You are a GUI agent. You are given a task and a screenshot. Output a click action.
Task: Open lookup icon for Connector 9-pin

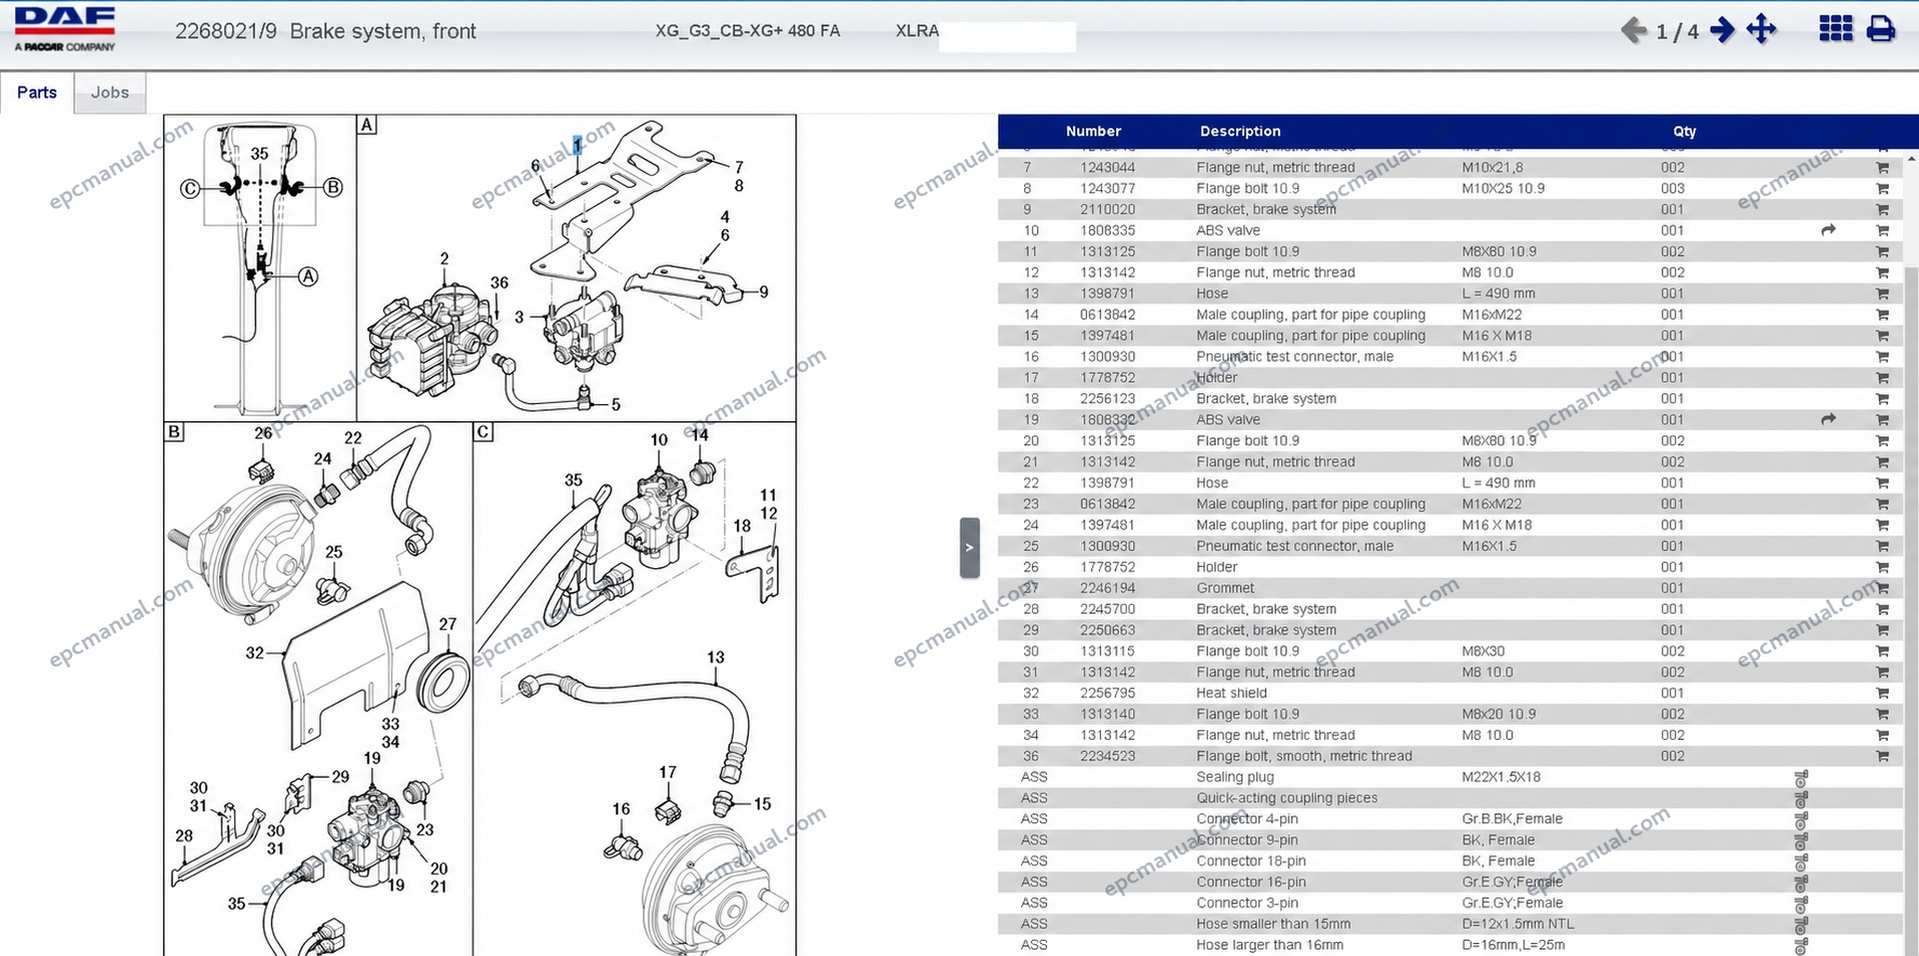[x=1801, y=841]
